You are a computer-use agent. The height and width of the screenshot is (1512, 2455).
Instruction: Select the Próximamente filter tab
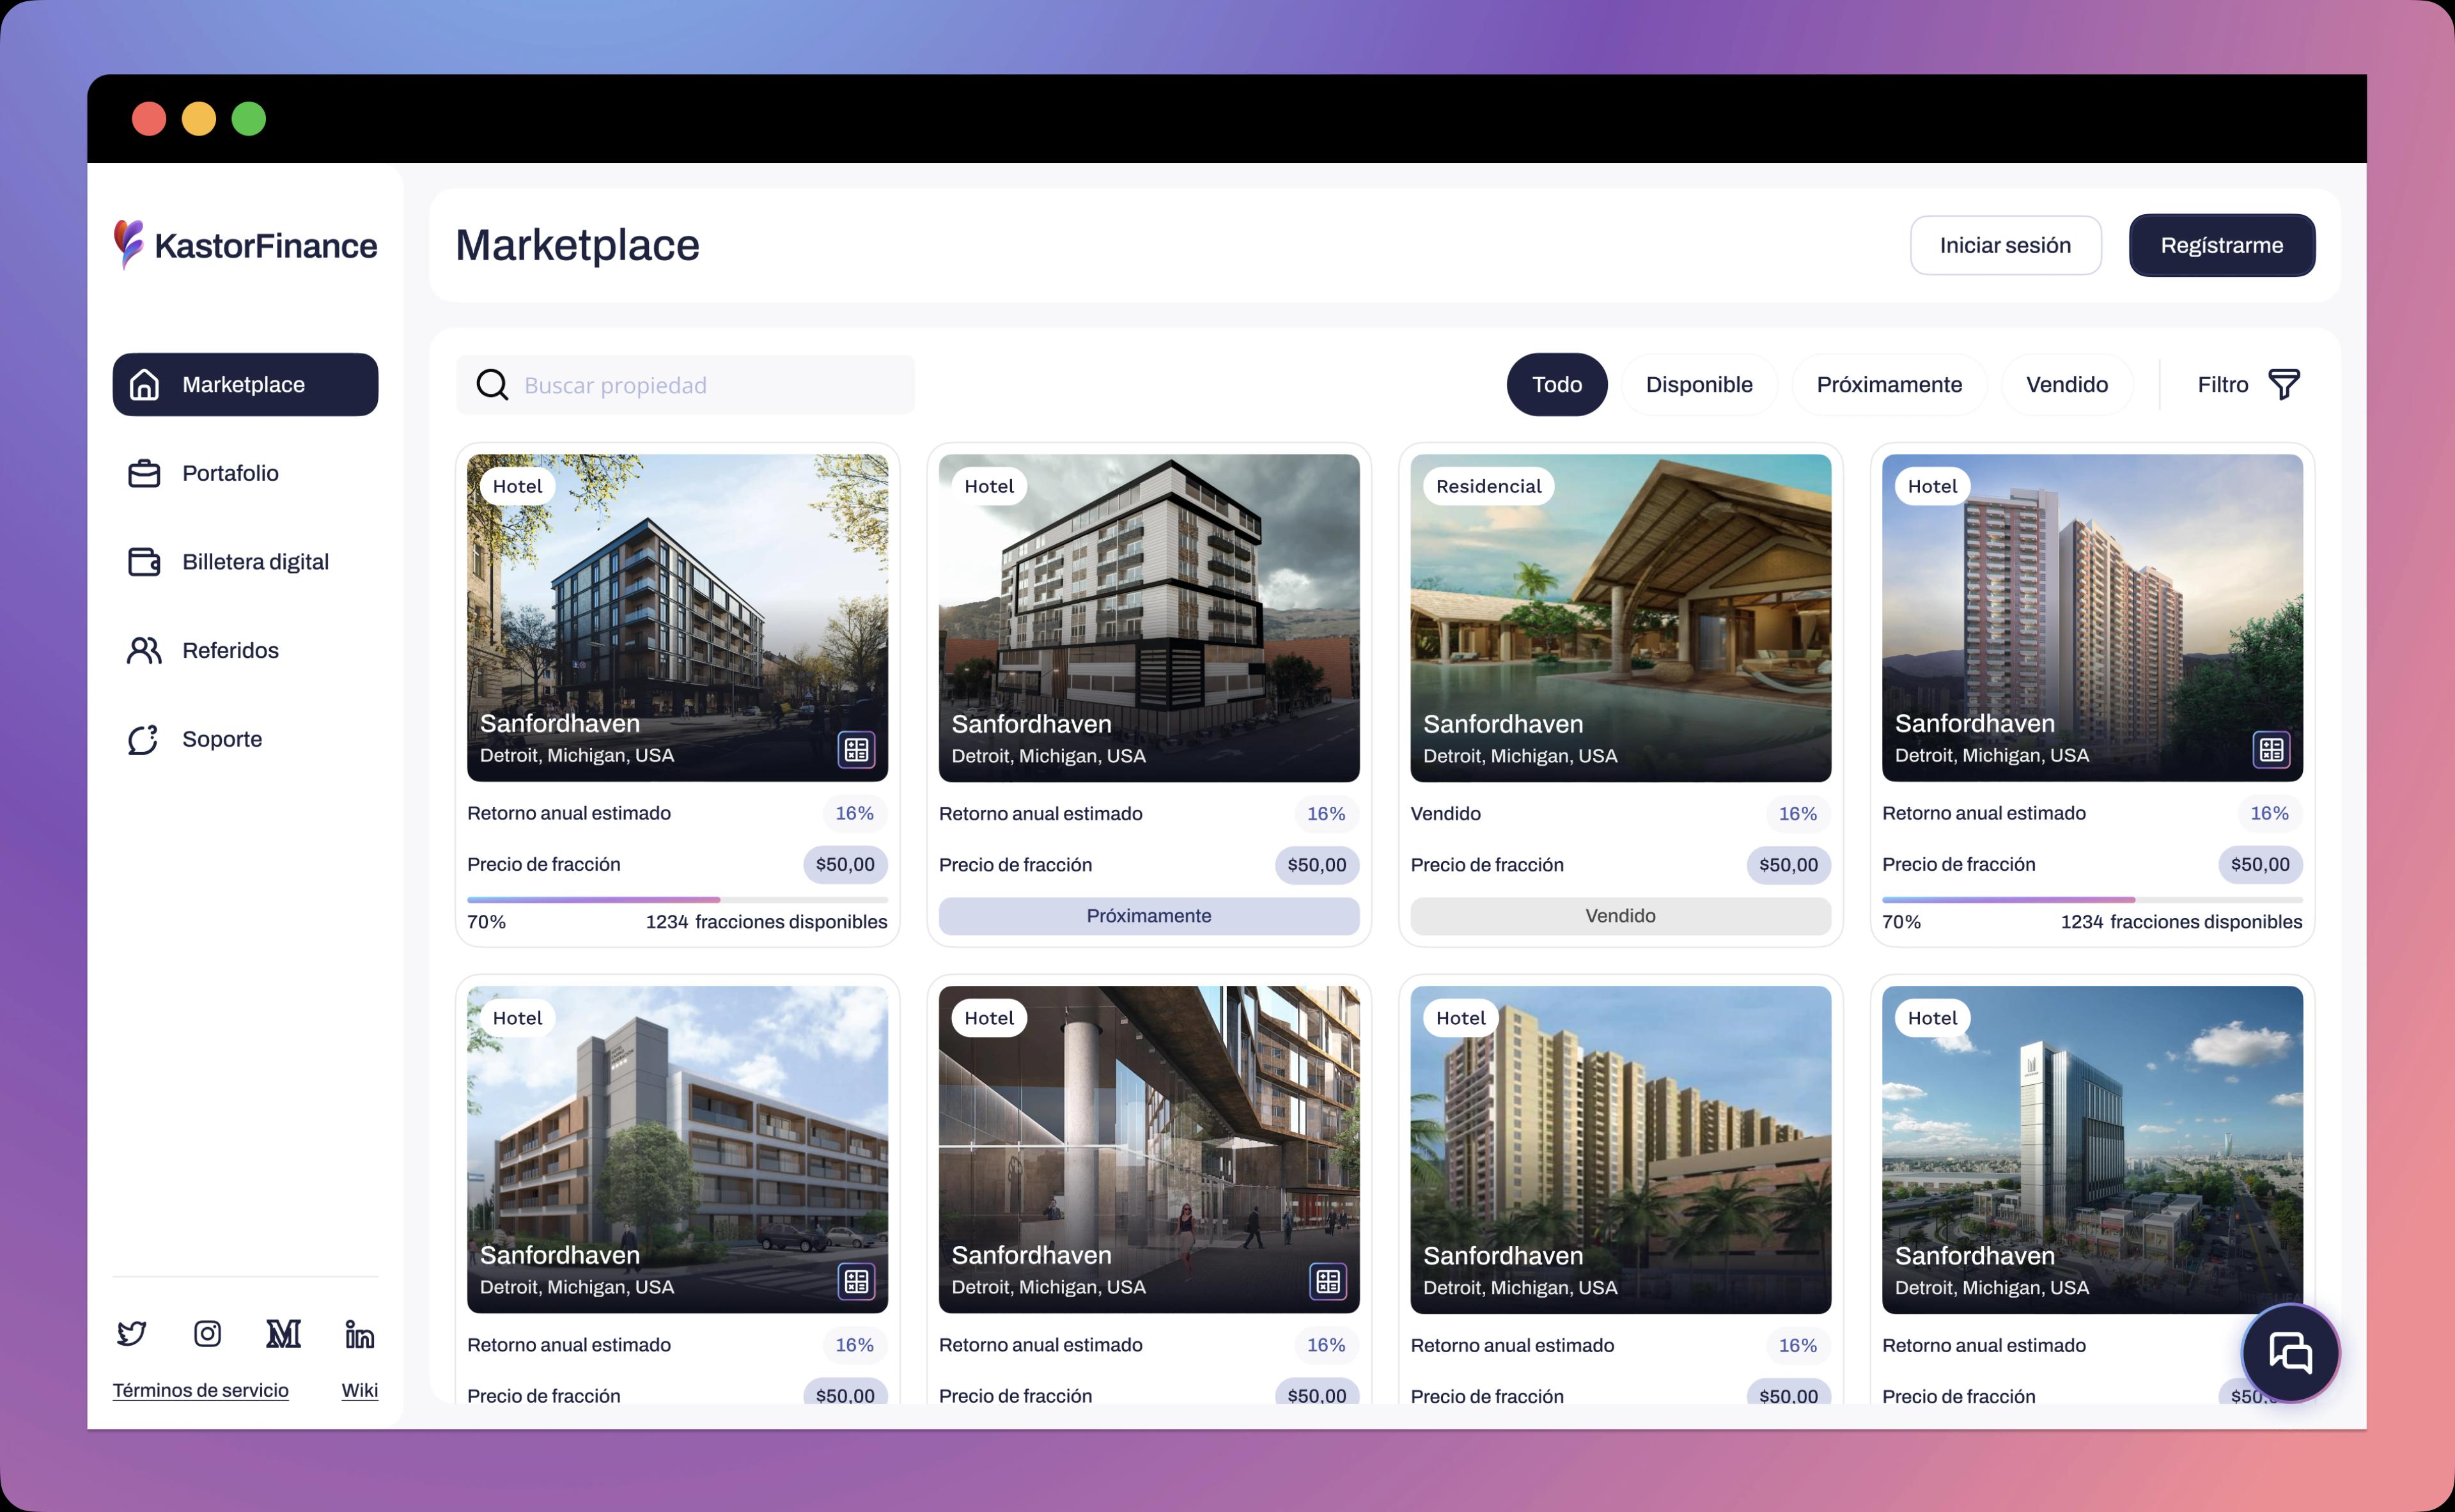[1889, 384]
